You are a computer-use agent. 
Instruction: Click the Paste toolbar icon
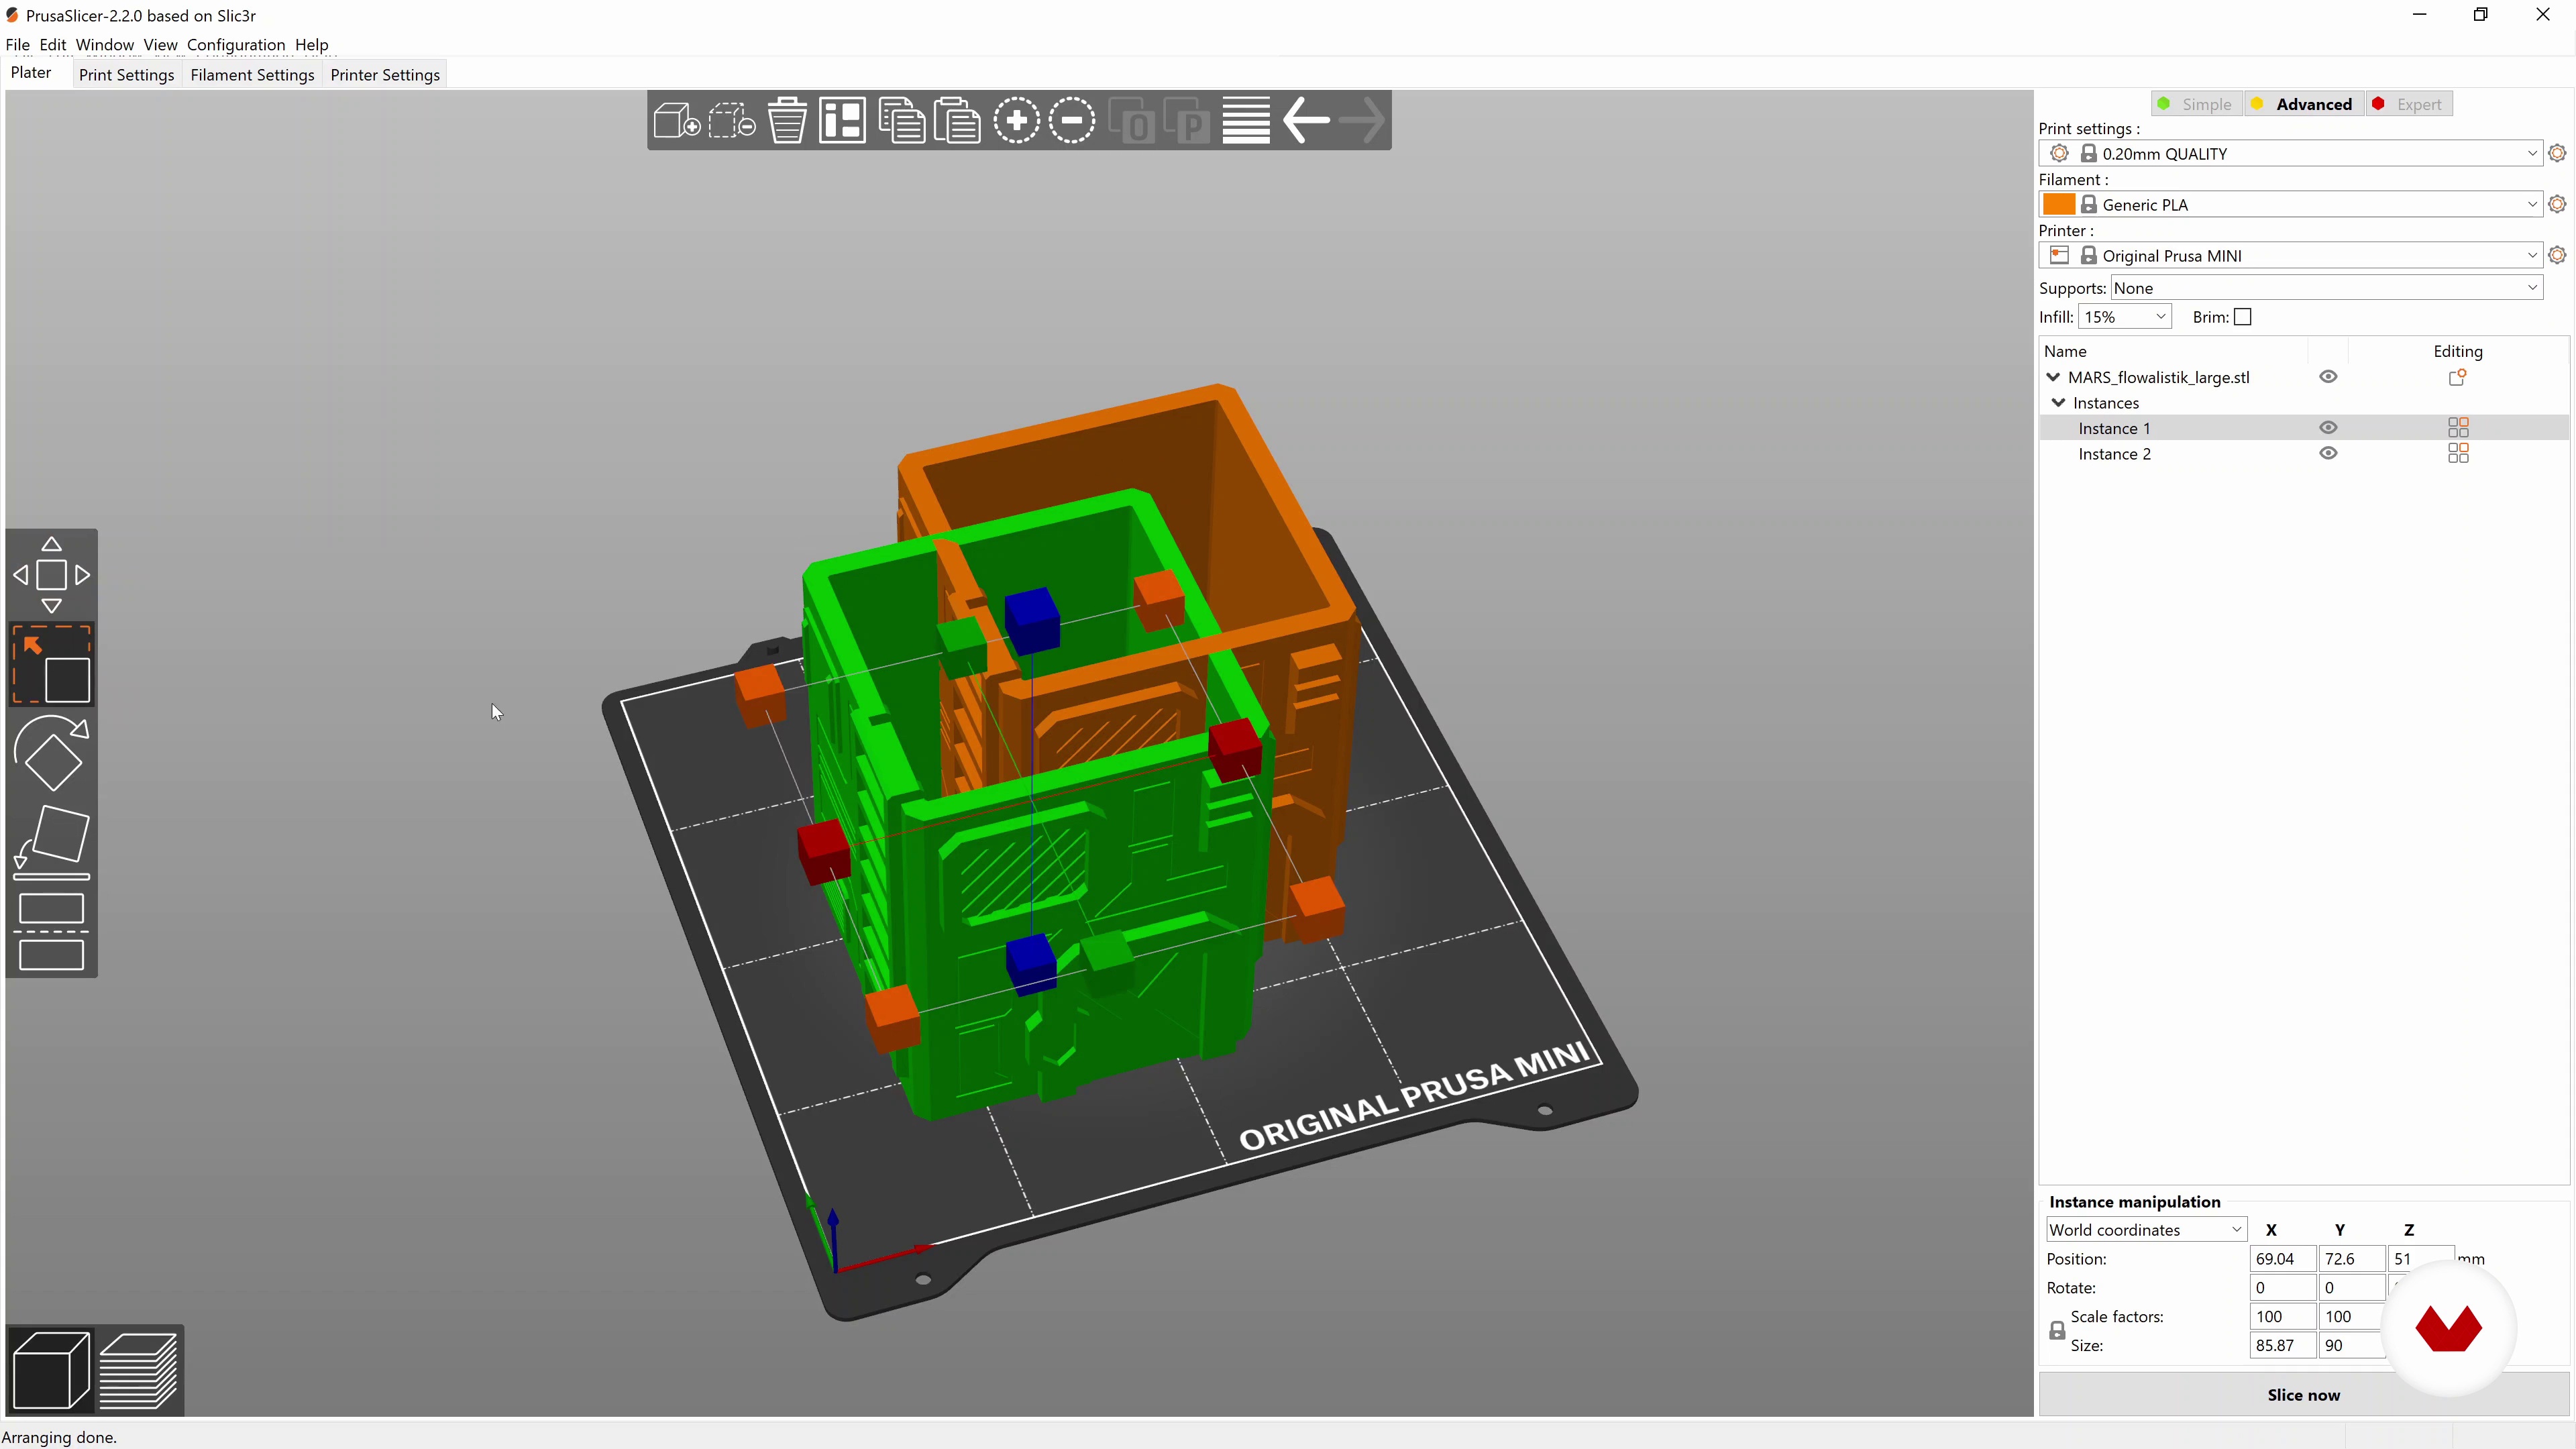957,121
